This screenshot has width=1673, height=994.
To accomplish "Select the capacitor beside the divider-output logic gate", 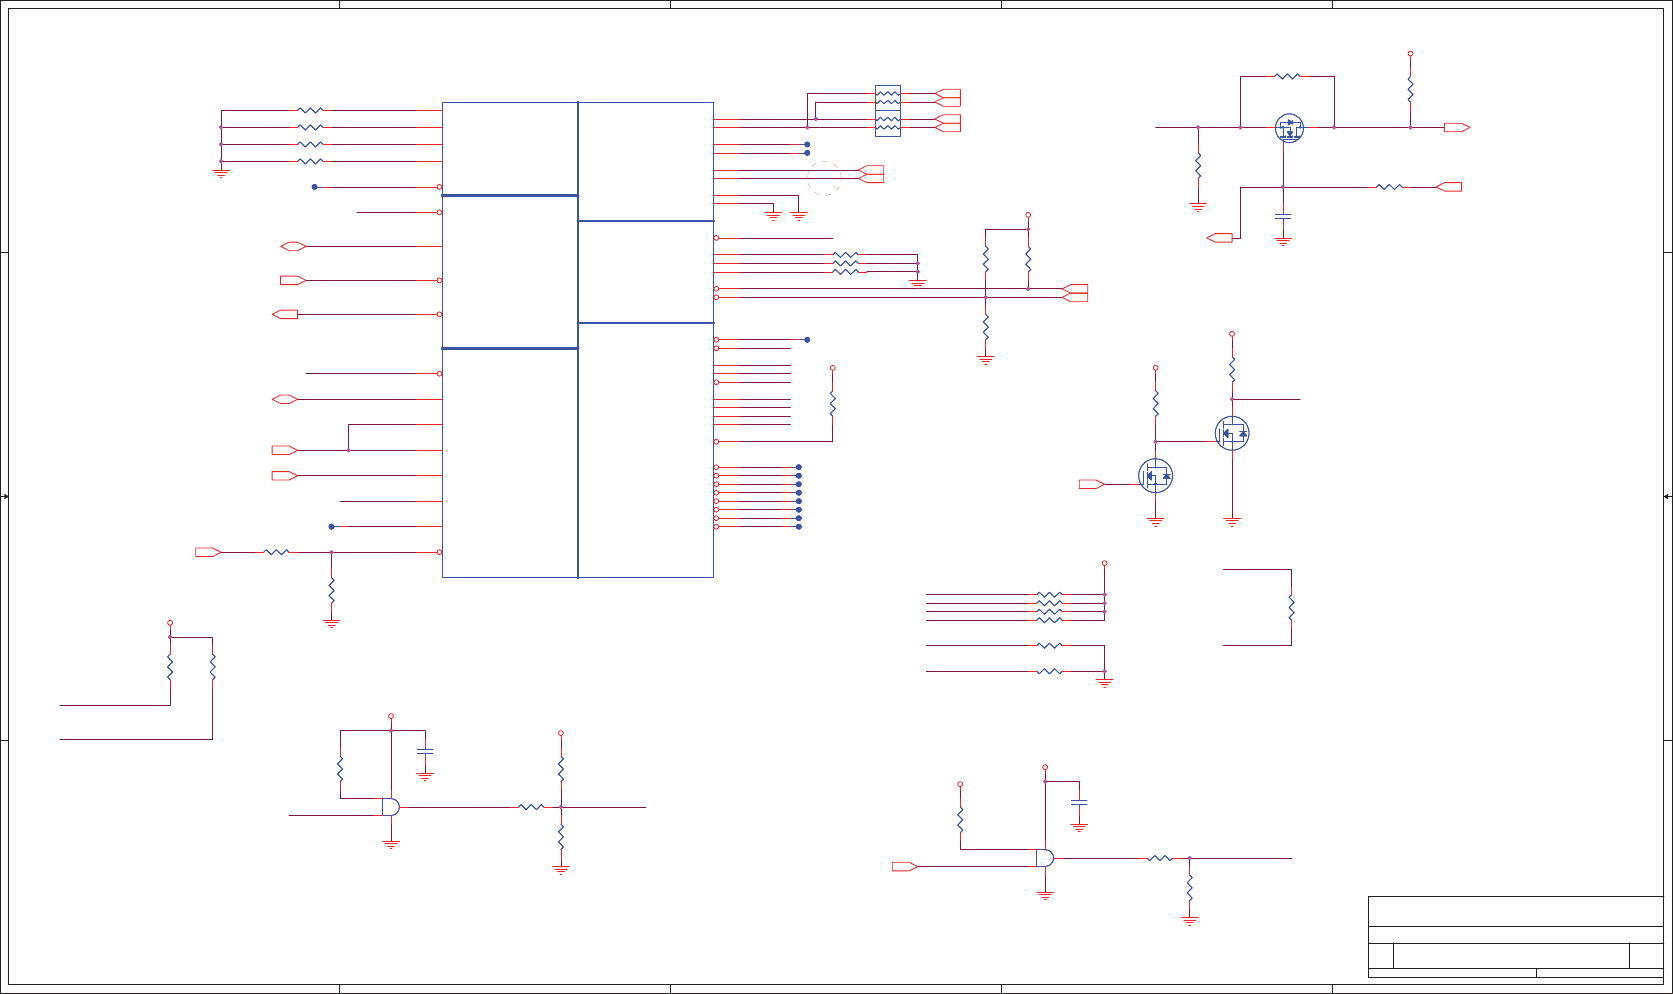I will (x=425, y=751).
